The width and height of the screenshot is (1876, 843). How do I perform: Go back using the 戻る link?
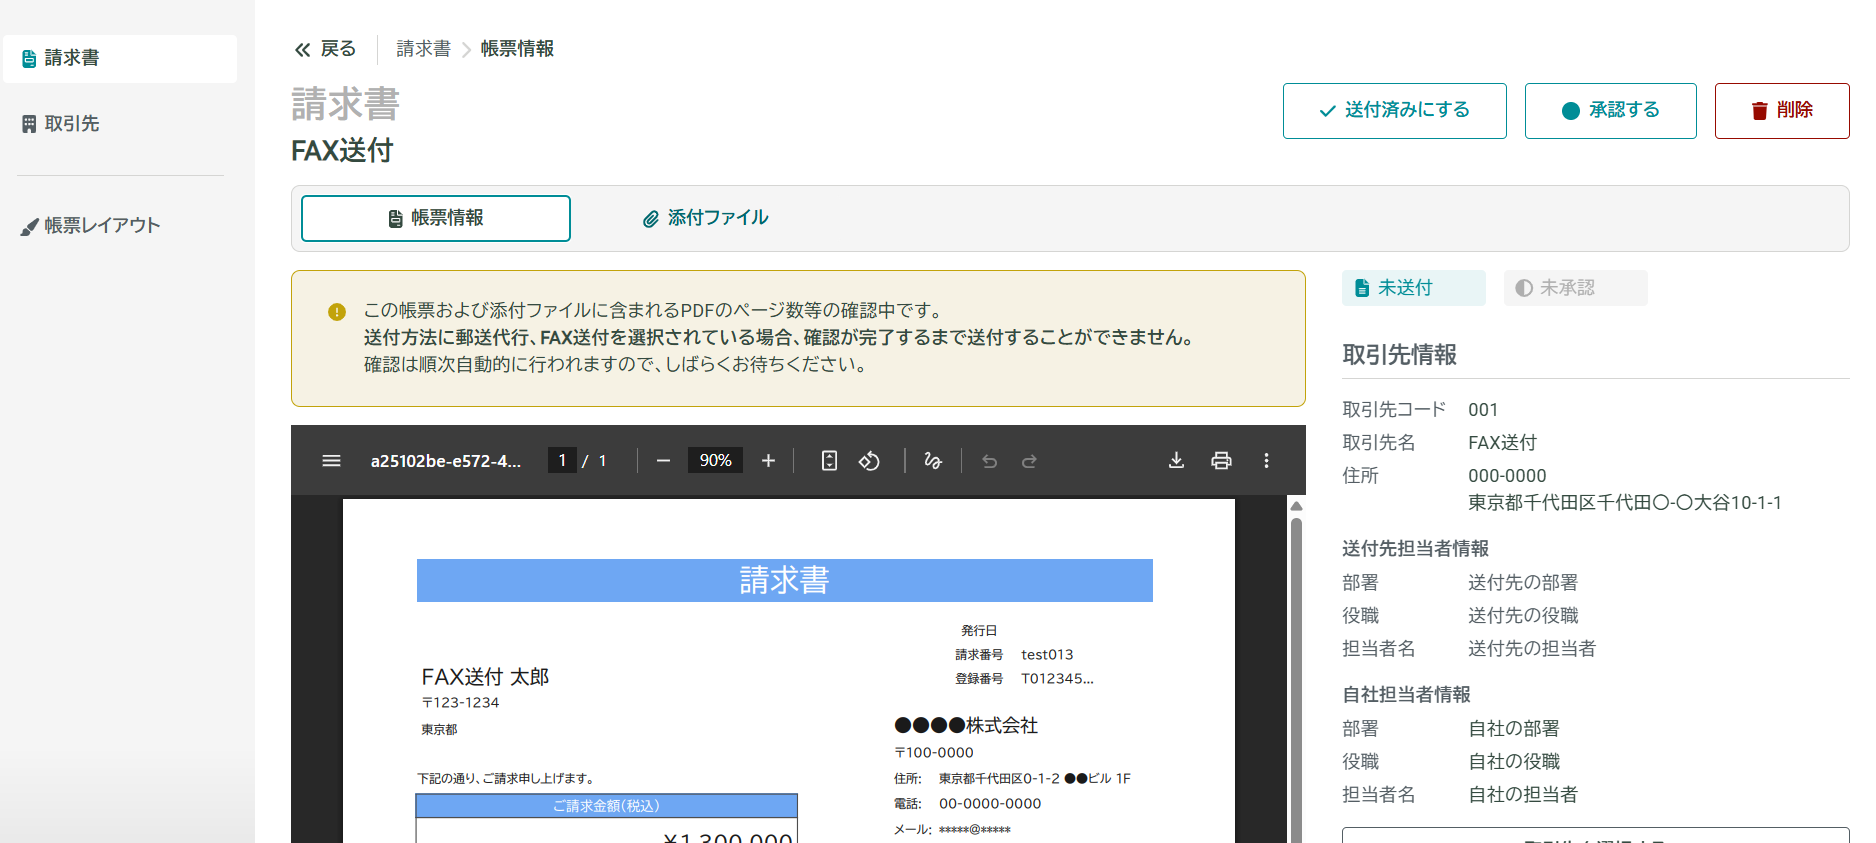325,49
